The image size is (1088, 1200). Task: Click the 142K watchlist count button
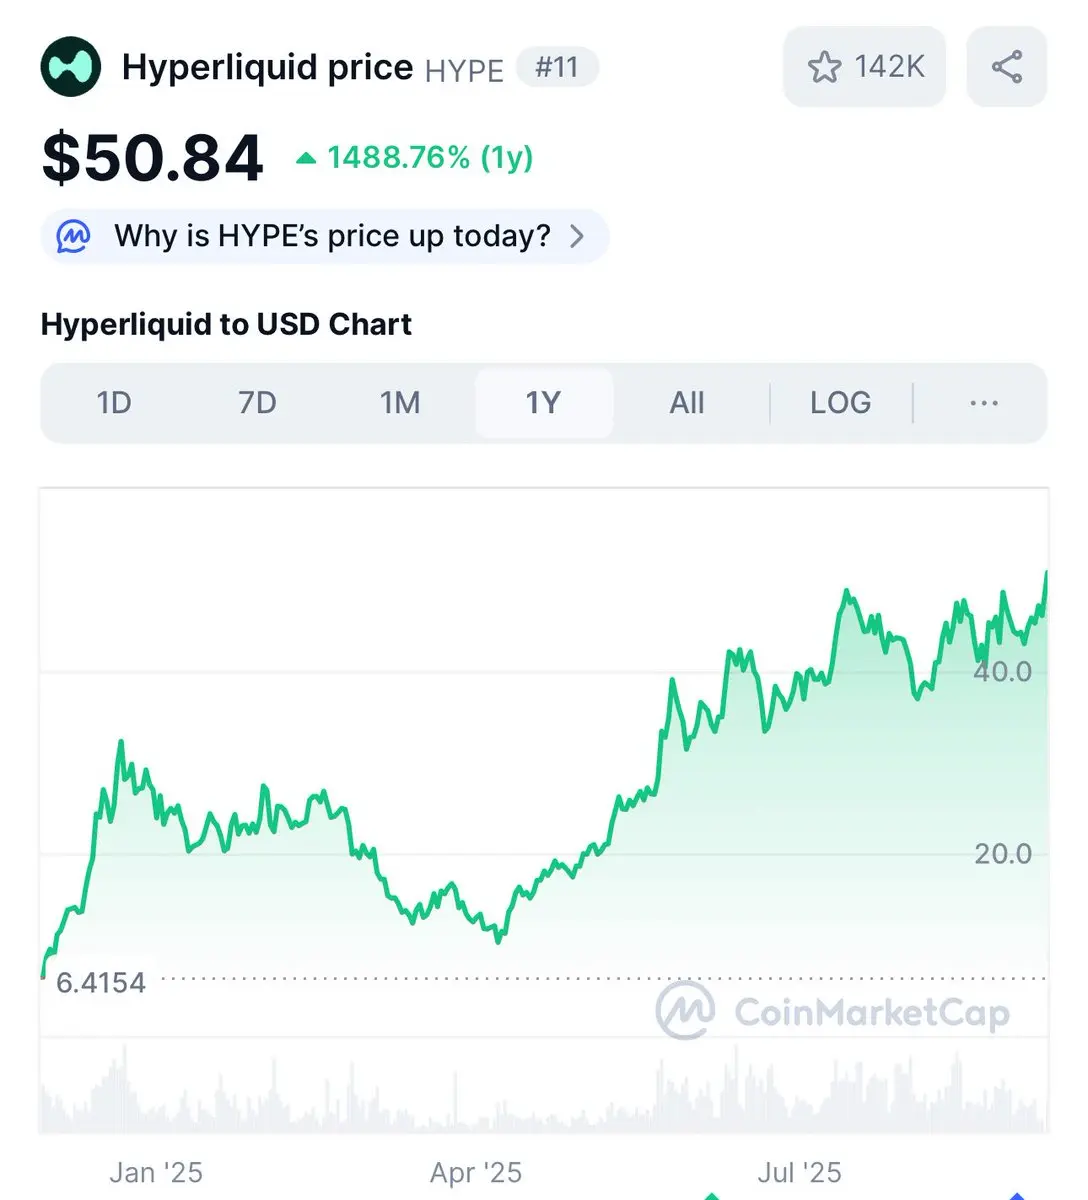[864, 67]
